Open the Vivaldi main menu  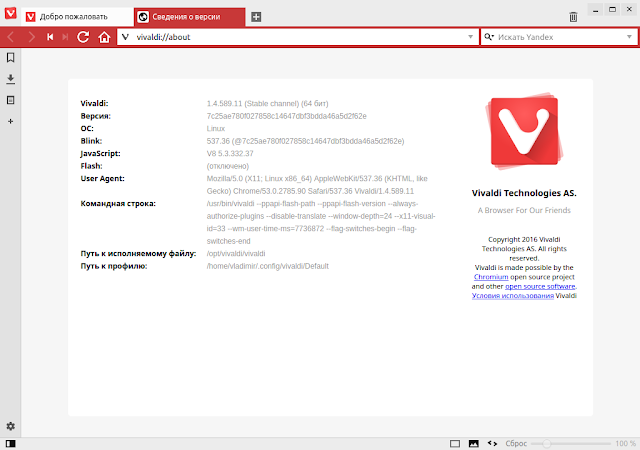11,13
